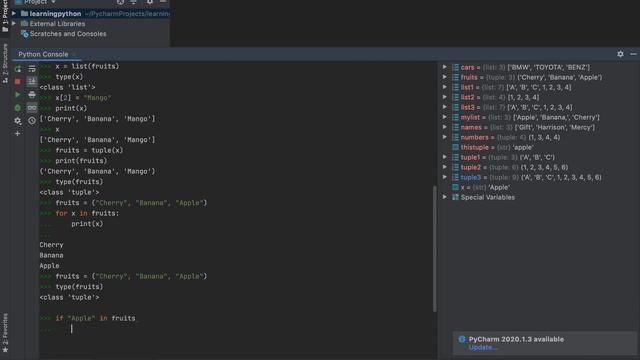
Task: Expand the learningpython project folder
Action: (x=14, y=13)
